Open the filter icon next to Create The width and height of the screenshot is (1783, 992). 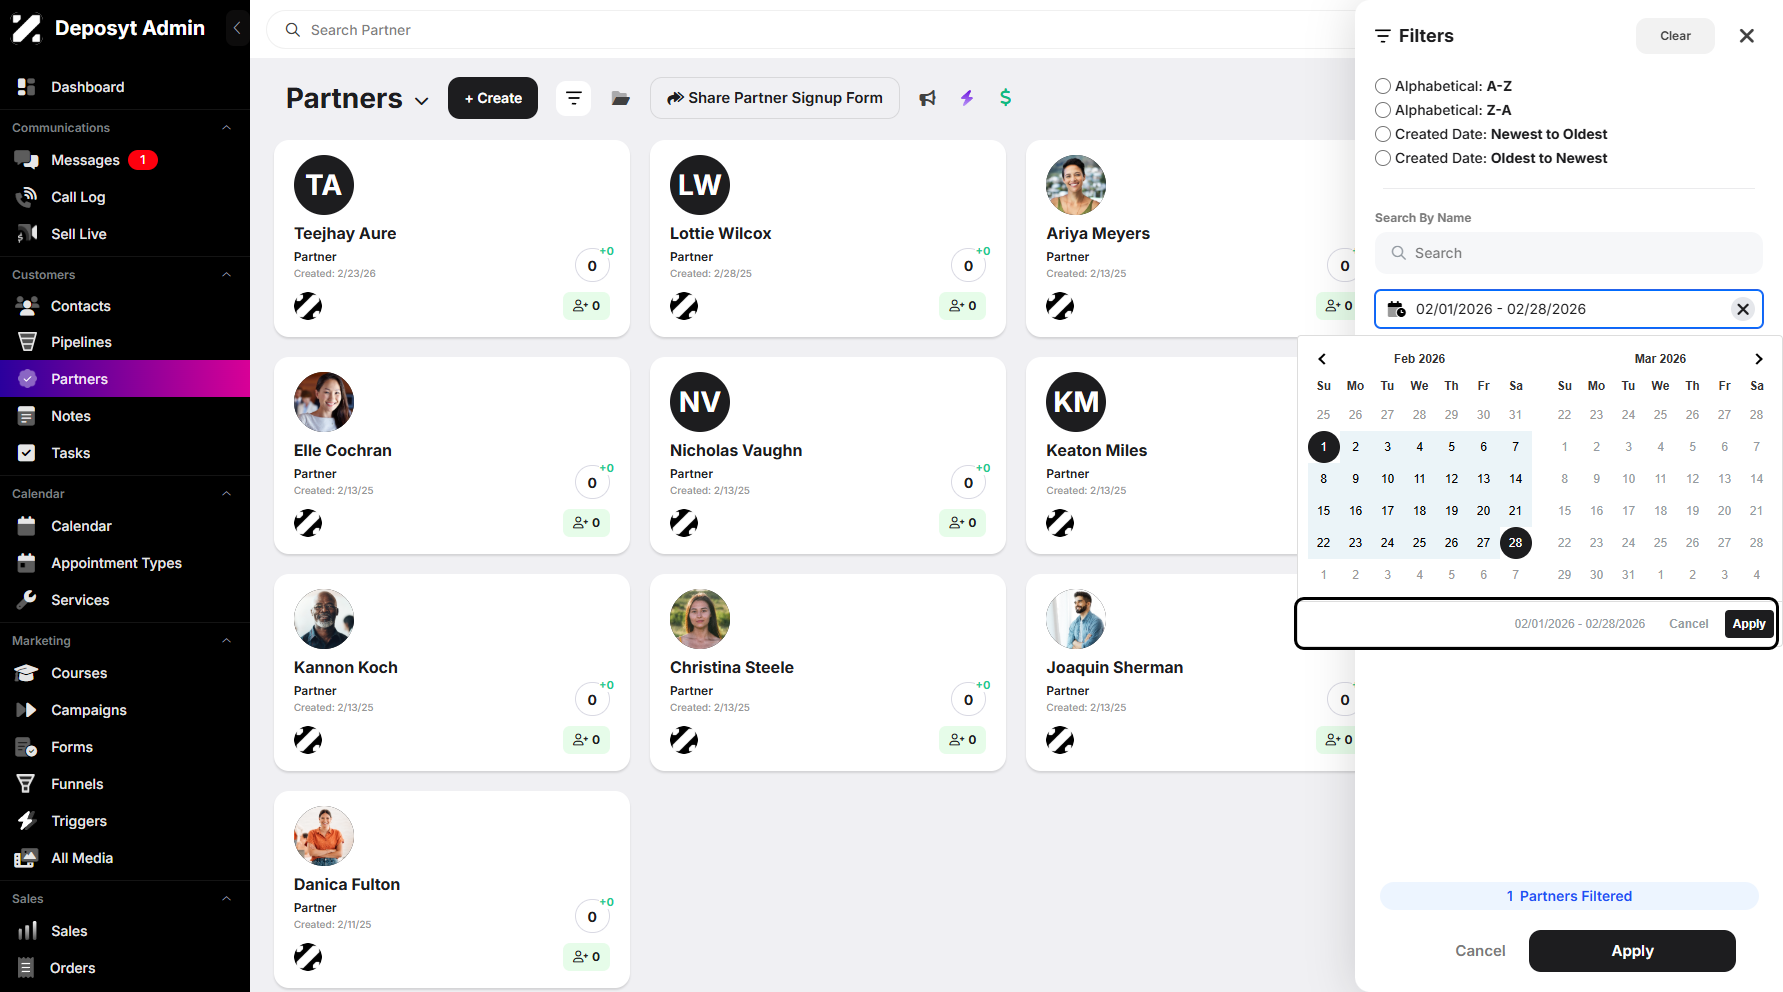pos(574,98)
